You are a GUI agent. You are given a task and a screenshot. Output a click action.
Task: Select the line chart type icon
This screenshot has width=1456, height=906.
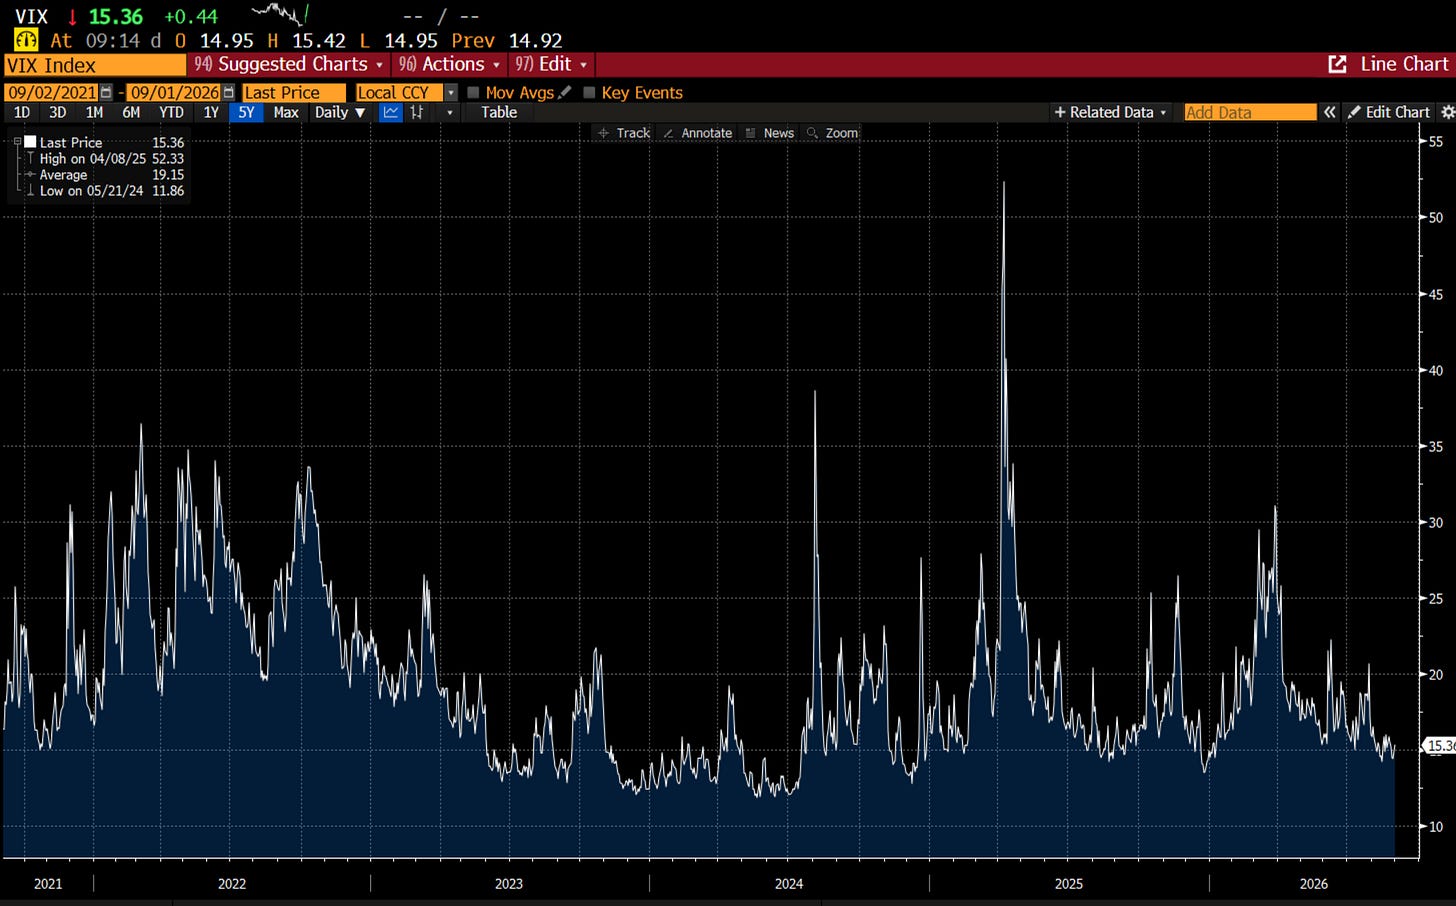[x=391, y=112]
